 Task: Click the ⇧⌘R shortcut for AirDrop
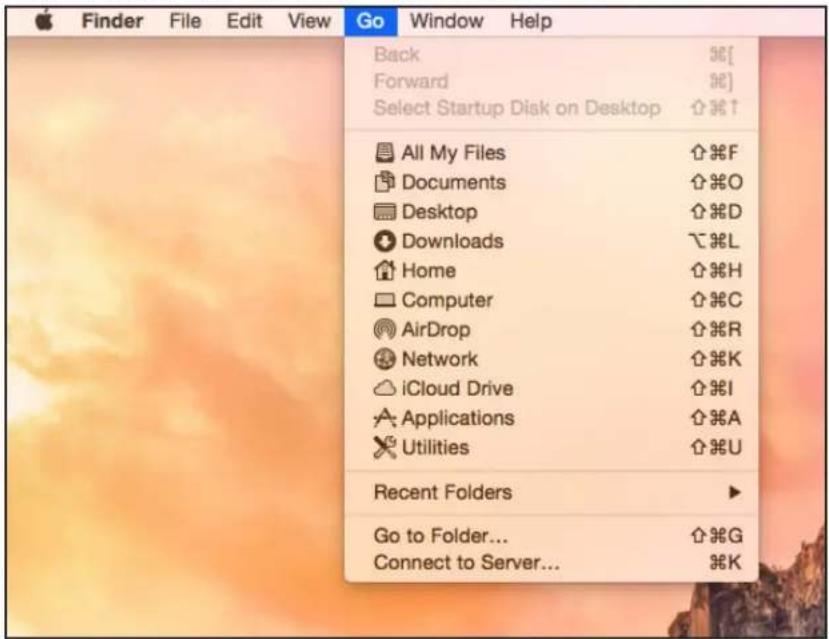click(716, 330)
